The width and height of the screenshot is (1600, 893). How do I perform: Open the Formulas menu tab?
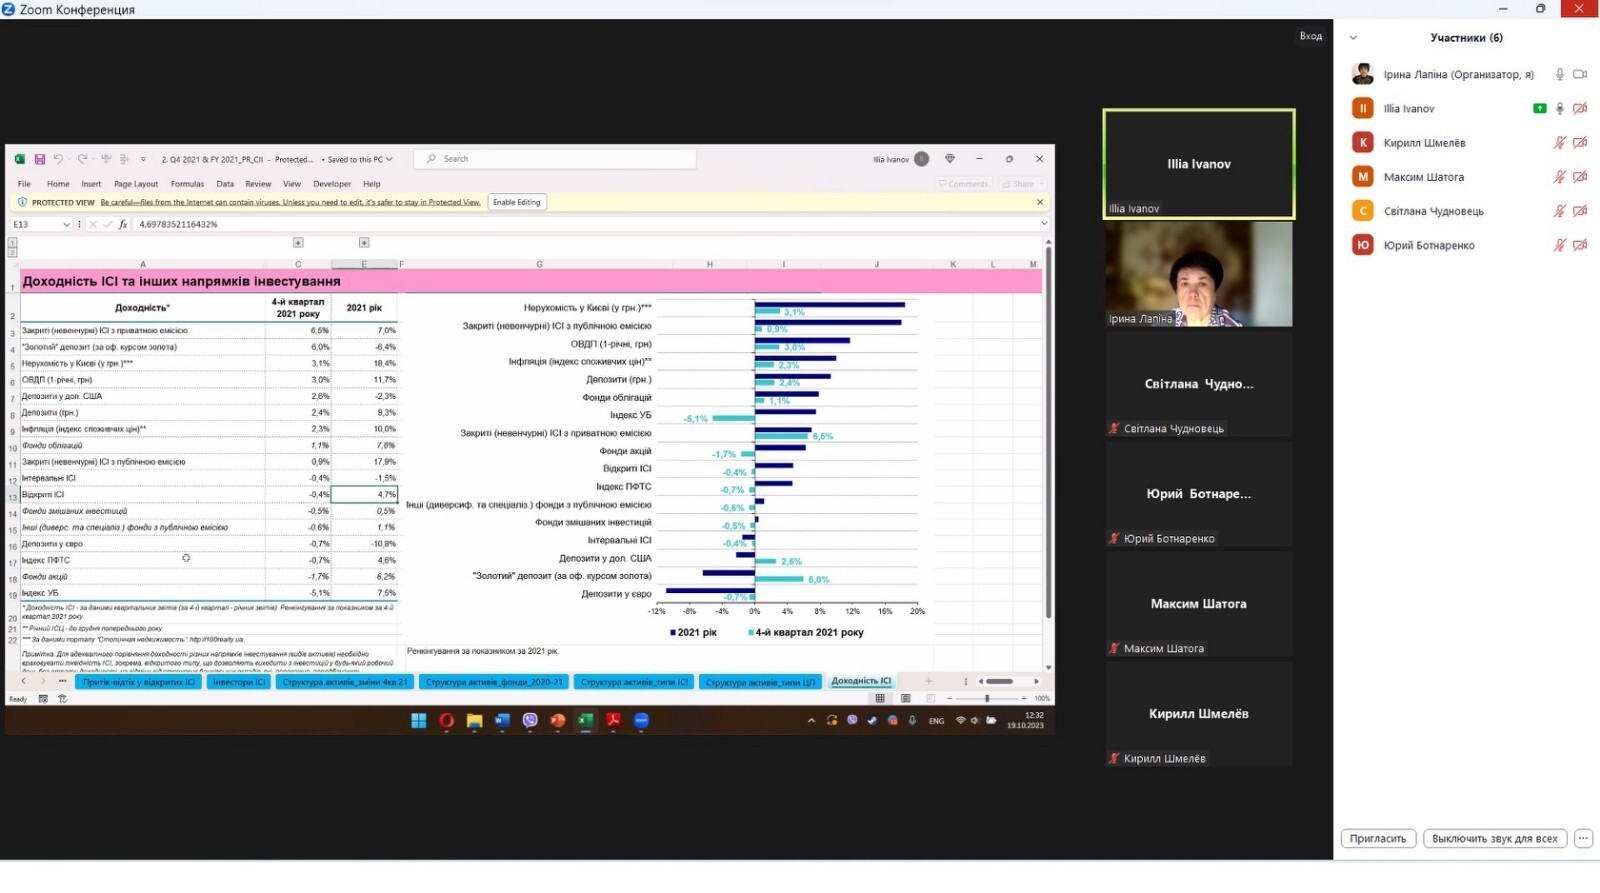tap(187, 184)
